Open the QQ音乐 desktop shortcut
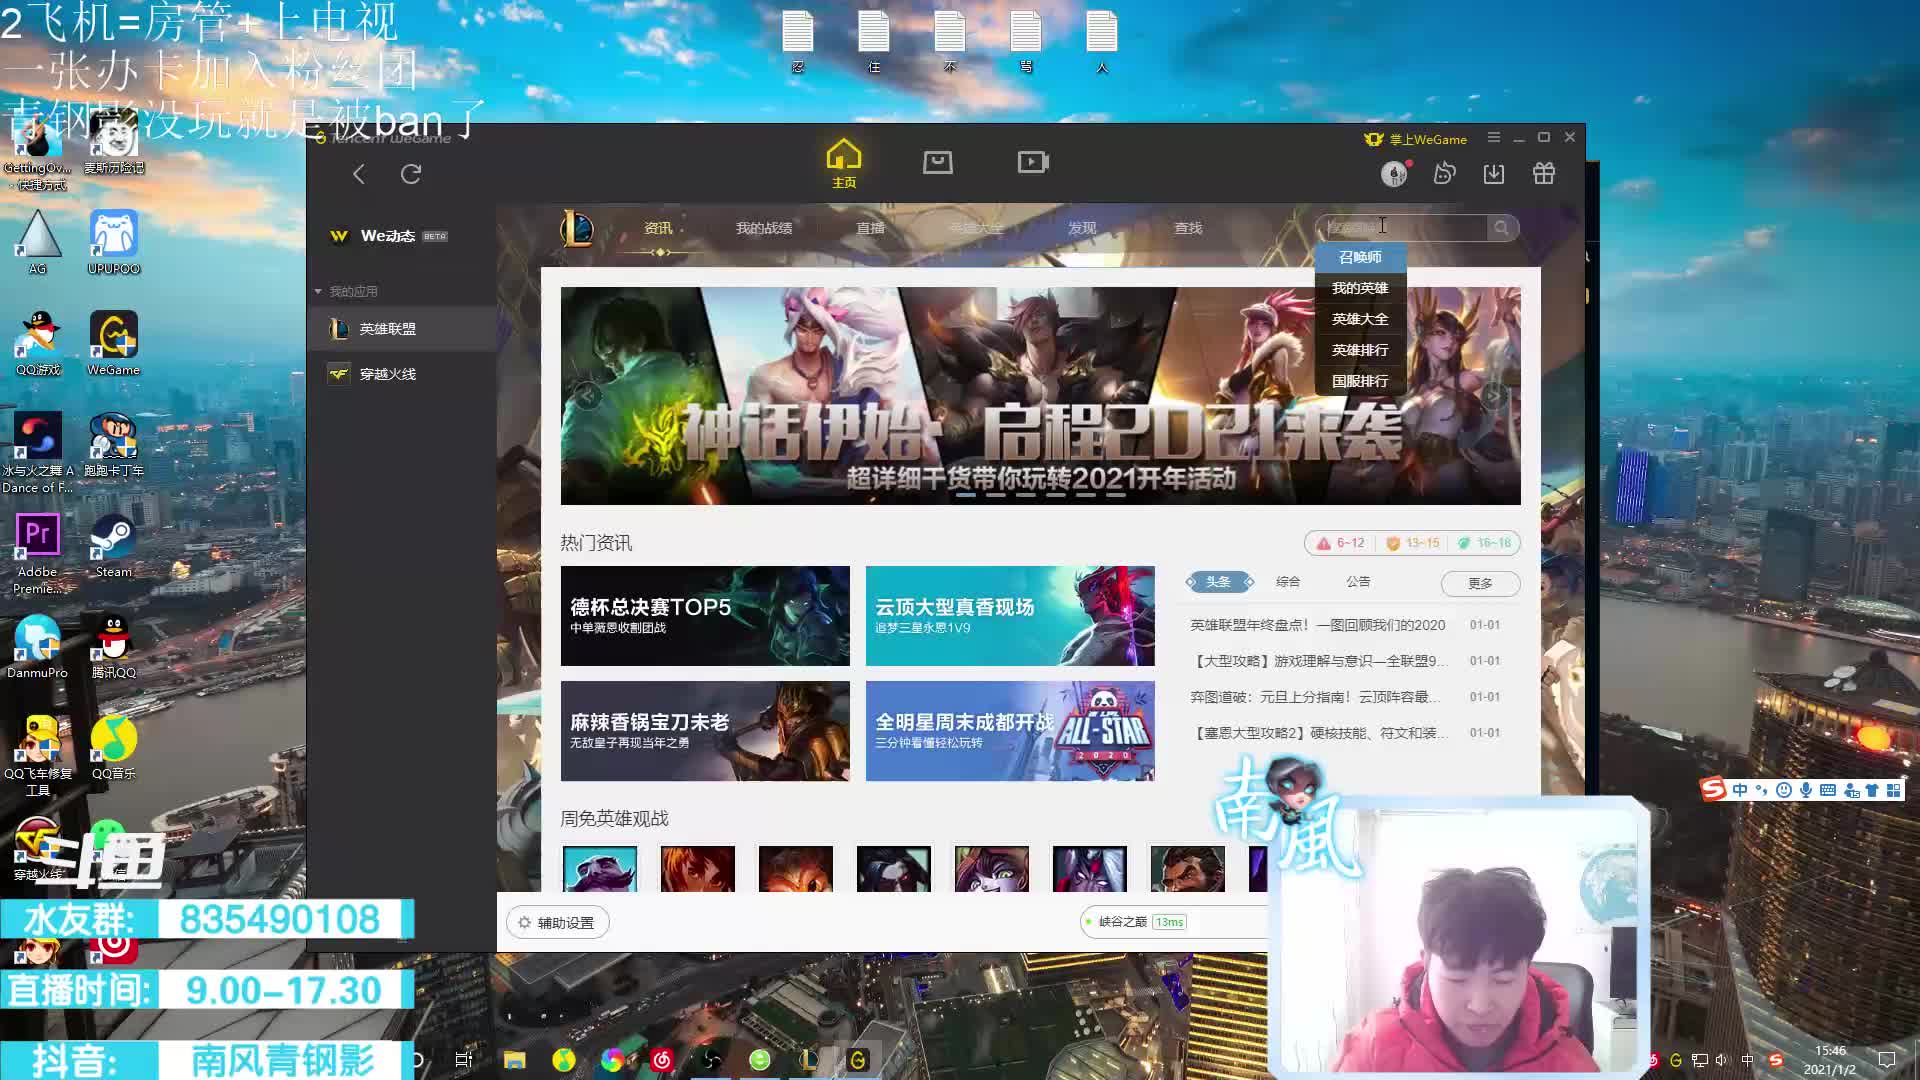The height and width of the screenshot is (1080, 1920). pyautogui.click(x=113, y=748)
